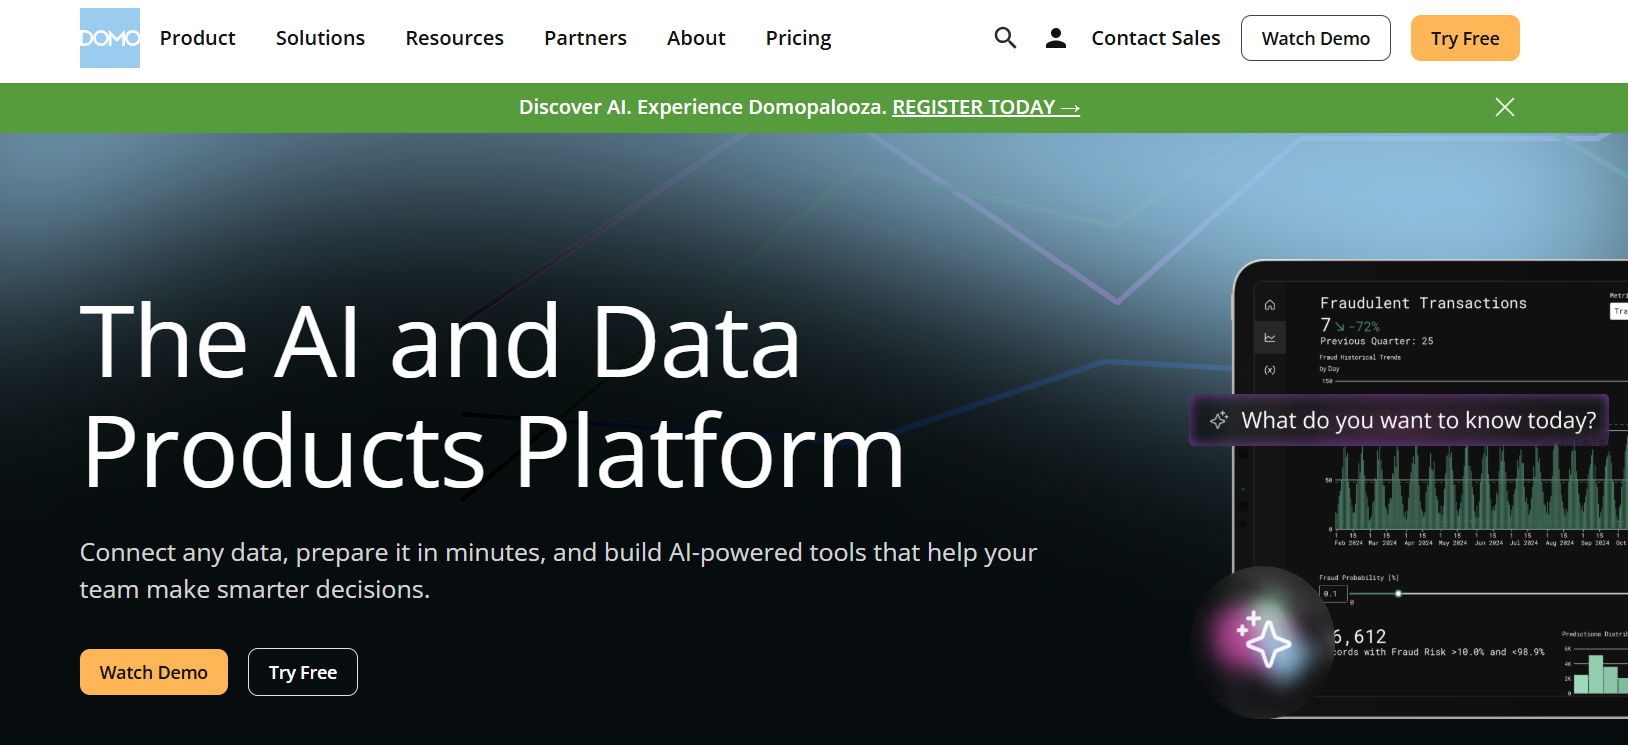The height and width of the screenshot is (745, 1628).
Task: Click the REGISTER TODAY banner link
Action: [x=986, y=107]
